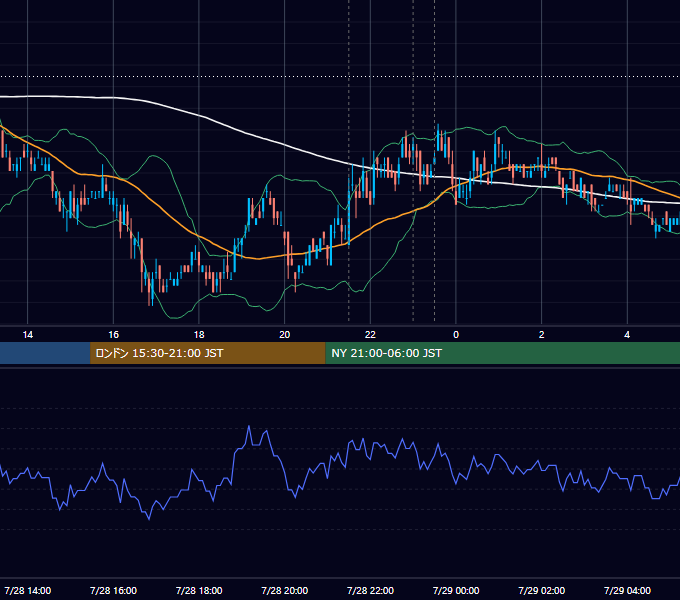Click the 7/29 02:00 timestamp label
Image resolution: width=680 pixels, height=600 pixels.
click(542, 590)
